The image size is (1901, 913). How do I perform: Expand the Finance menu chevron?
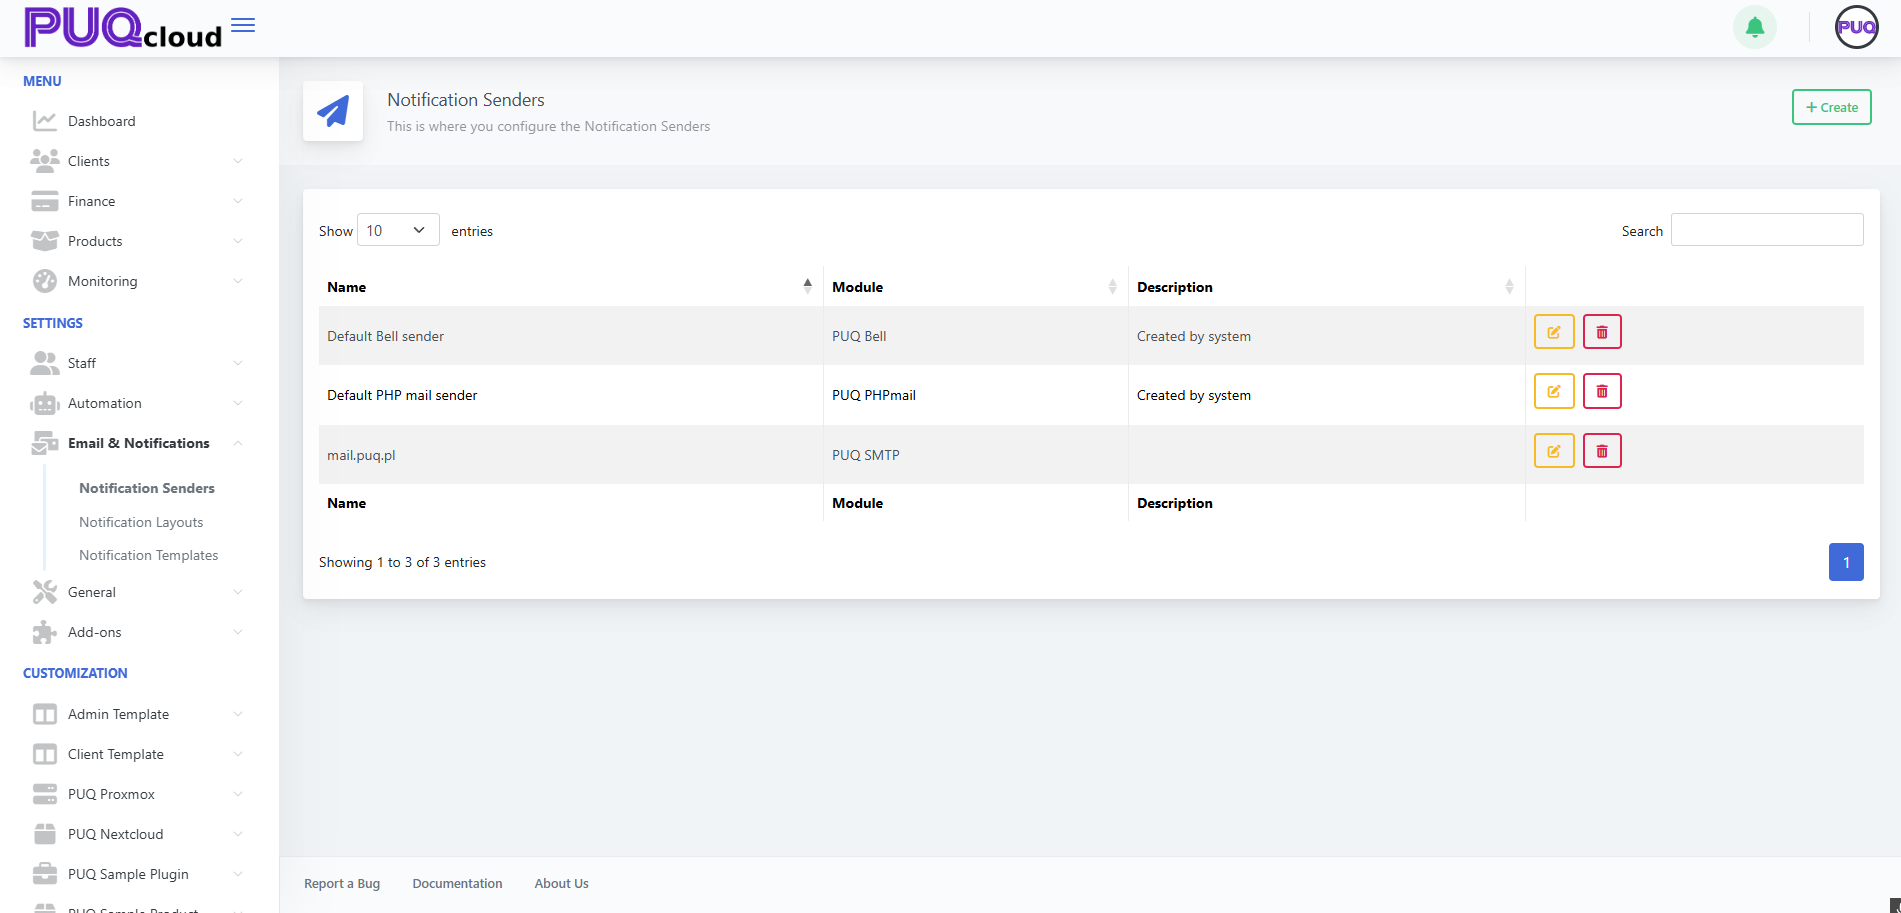tap(238, 201)
